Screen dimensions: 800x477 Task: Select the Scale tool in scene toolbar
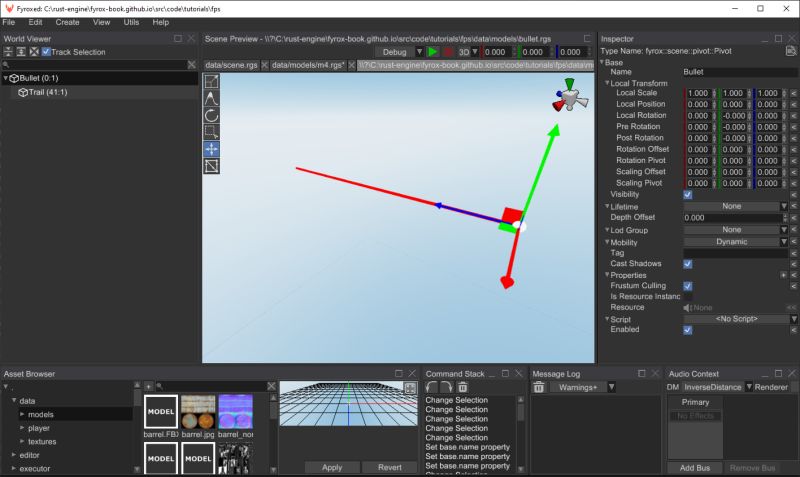pyautogui.click(x=211, y=82)
